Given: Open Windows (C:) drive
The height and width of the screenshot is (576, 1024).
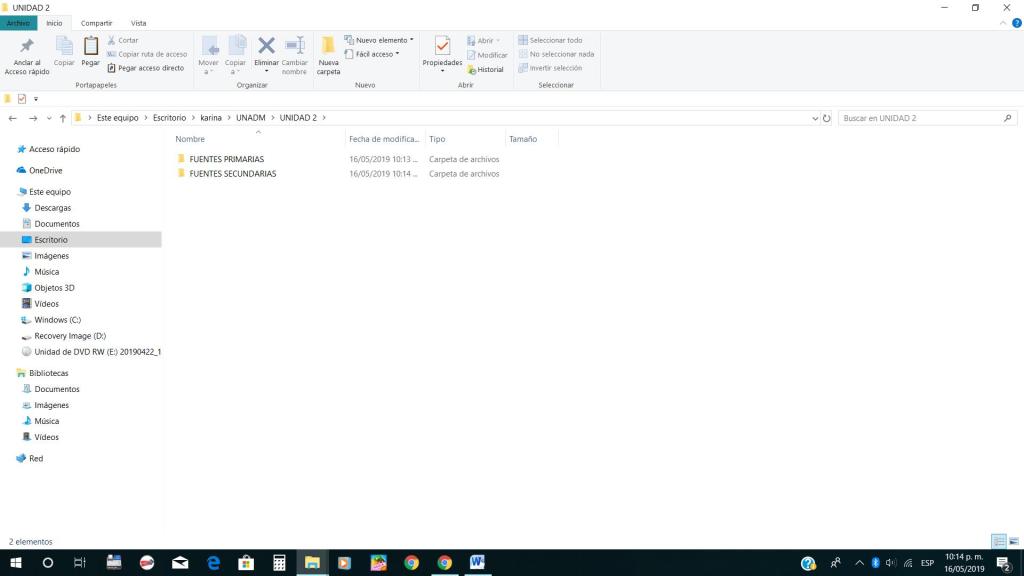Looking at the screenshot, I should tap(57, 319).
